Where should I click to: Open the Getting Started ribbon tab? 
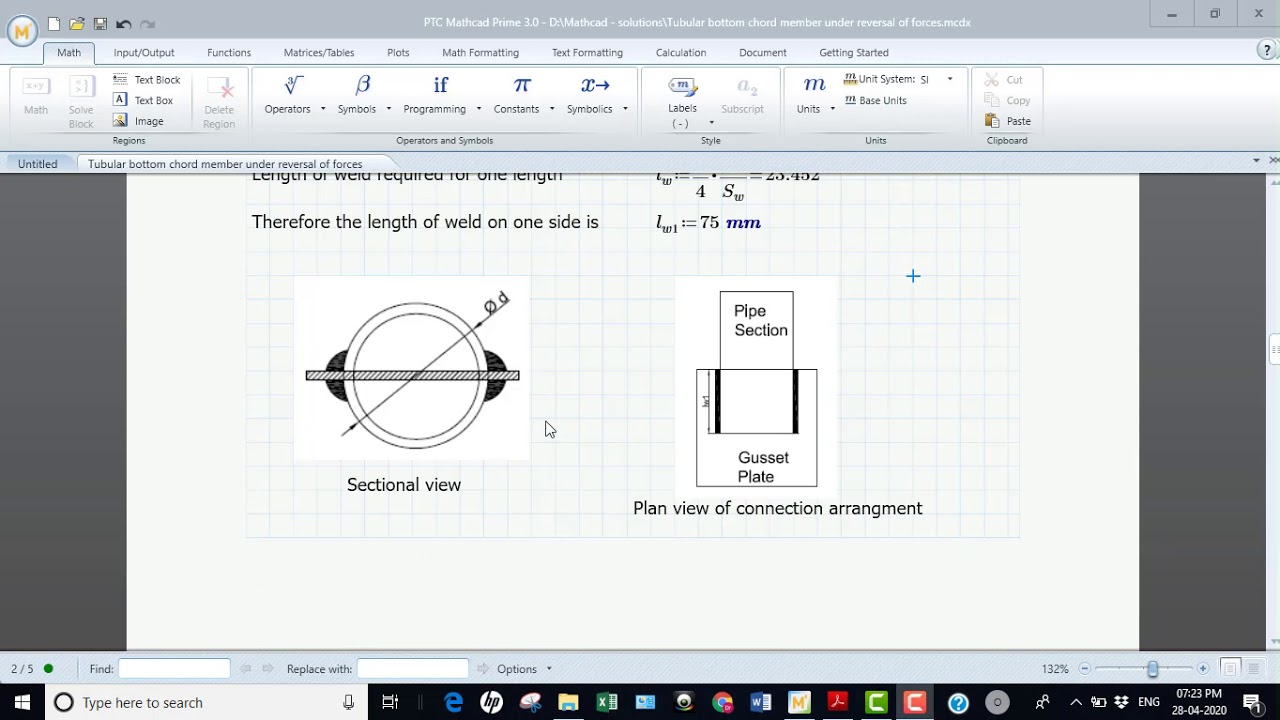coord(854,52)
